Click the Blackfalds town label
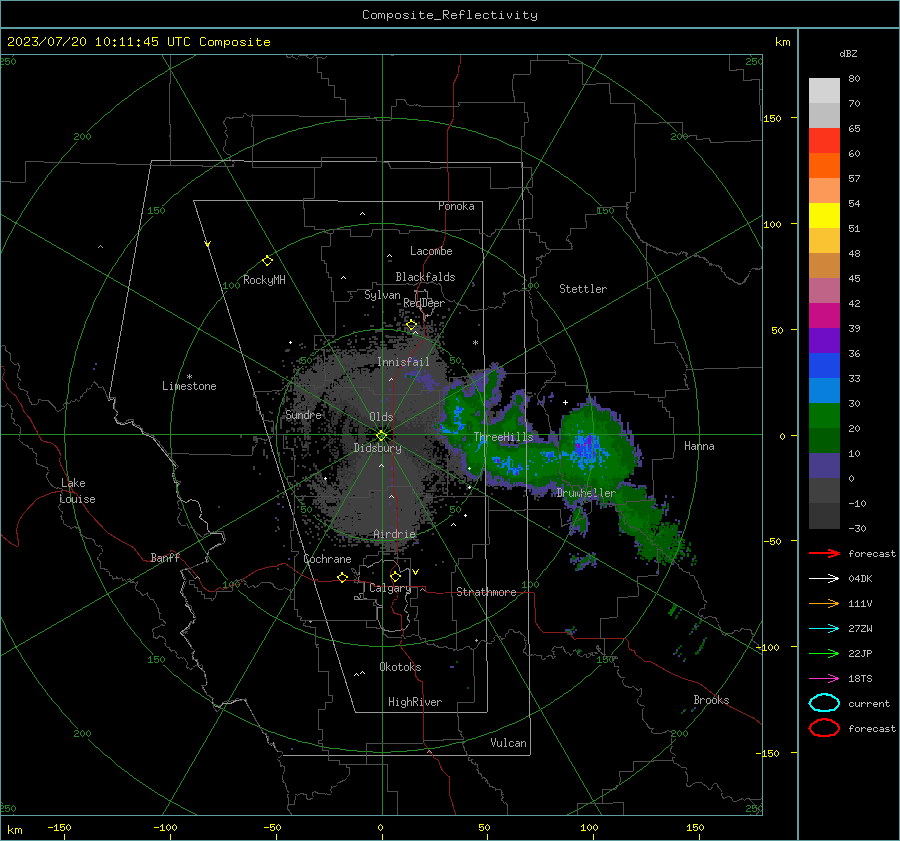 point(425,277)
